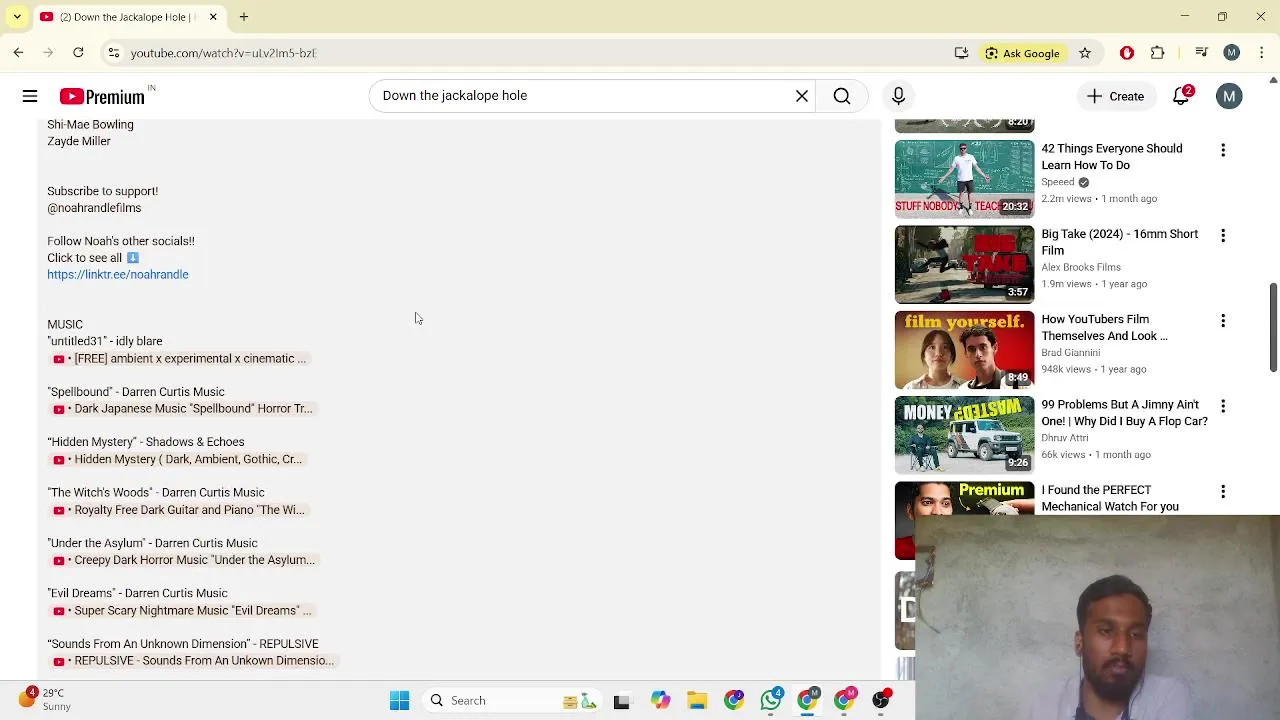Image resolution: width=1280 pixels, height=720 pixels.
Task: Close the Down the Jackalope Hole tab
Action: pos(213,17)
